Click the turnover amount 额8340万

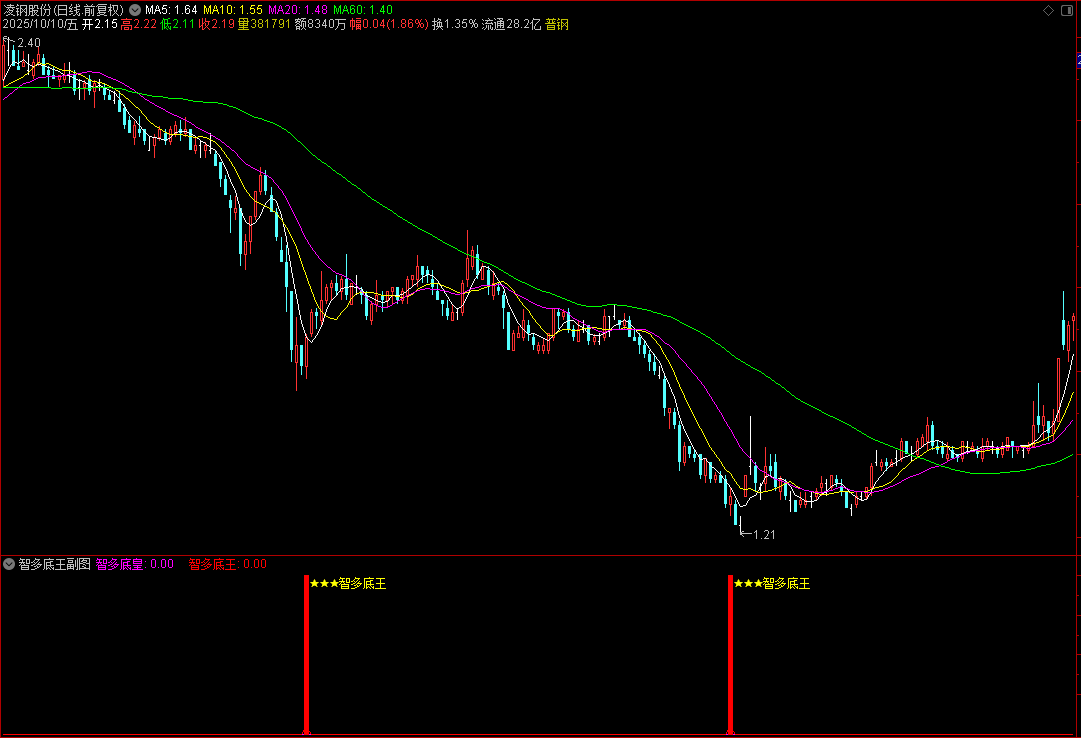click(x=320, y=25)
